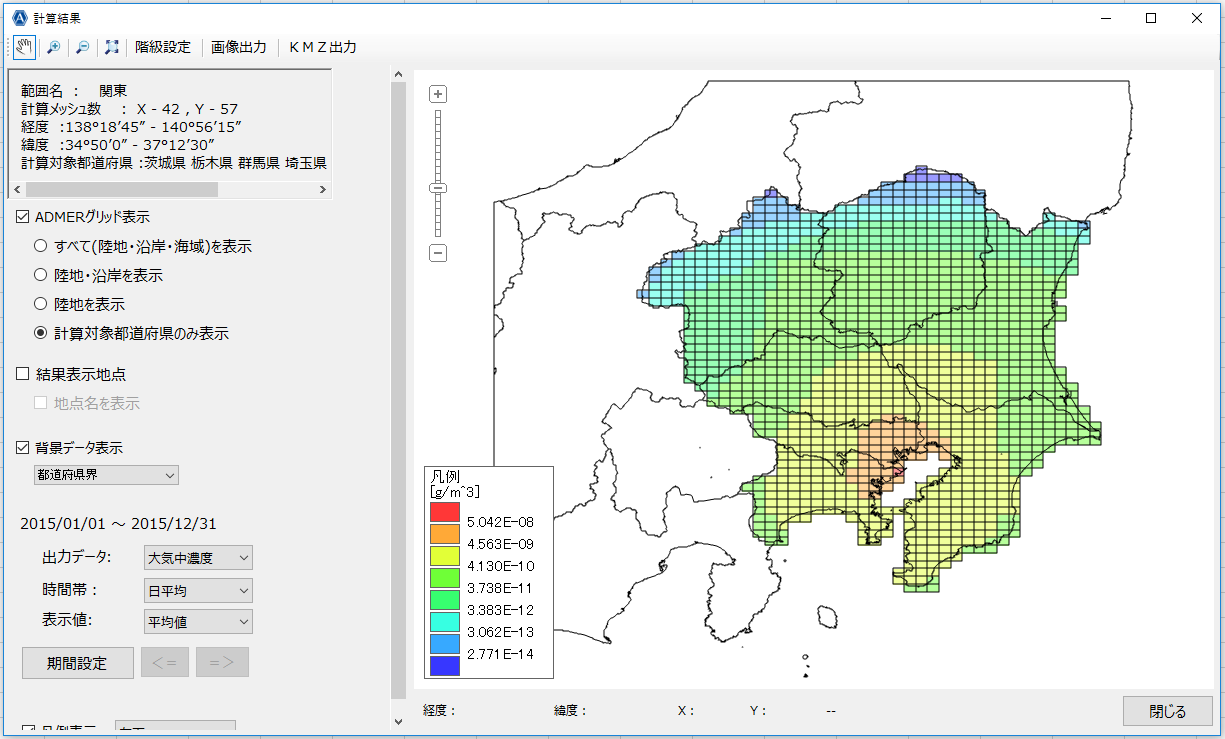Click the cyan 3.062E-13 legend swatch
The height and width of the screenshot is (739, 1225).
pos(445,621)
